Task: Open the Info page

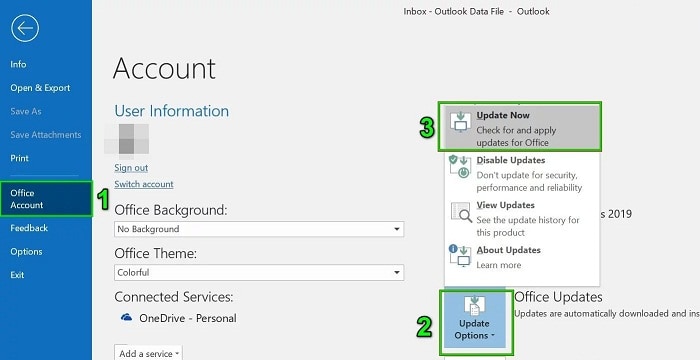Action: [18, 64]
